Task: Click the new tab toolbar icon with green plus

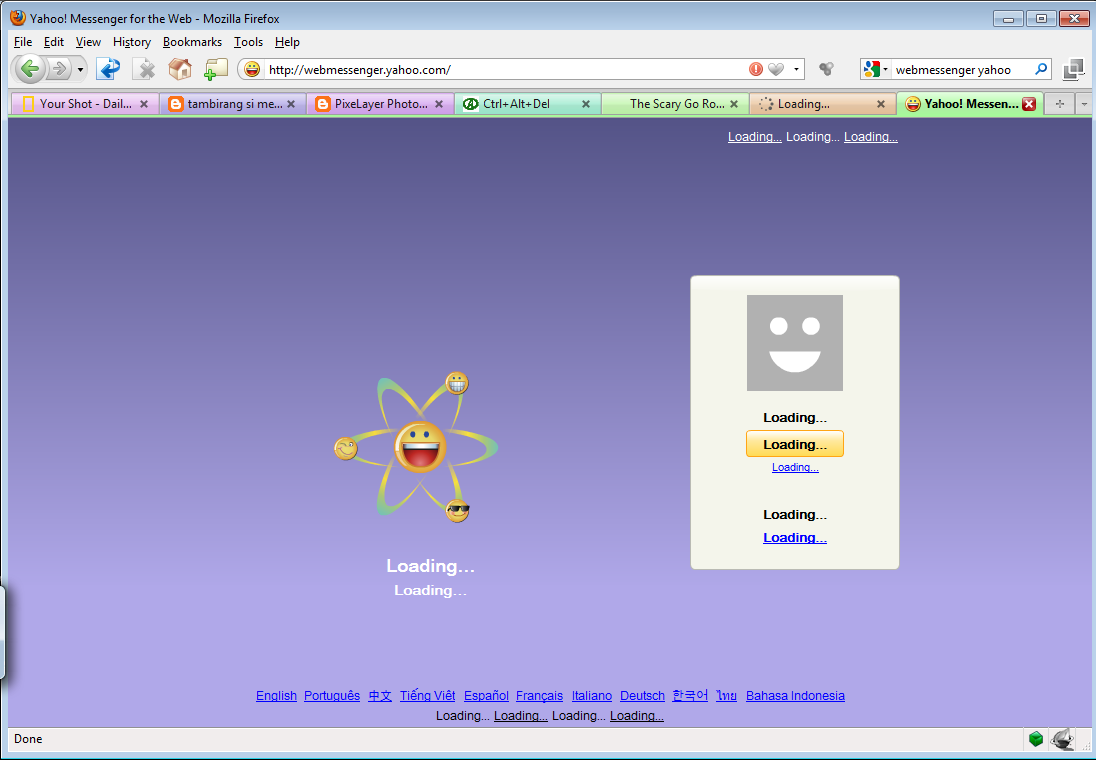Action: click(x=215, y=69)
